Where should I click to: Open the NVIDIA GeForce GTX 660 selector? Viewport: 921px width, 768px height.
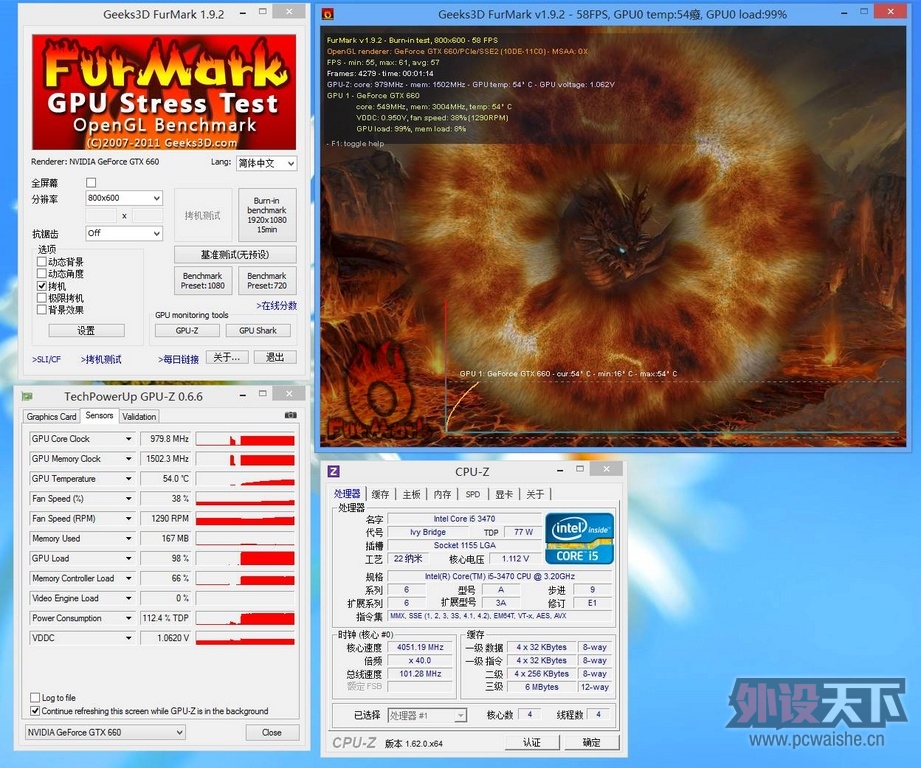[105, 732]
